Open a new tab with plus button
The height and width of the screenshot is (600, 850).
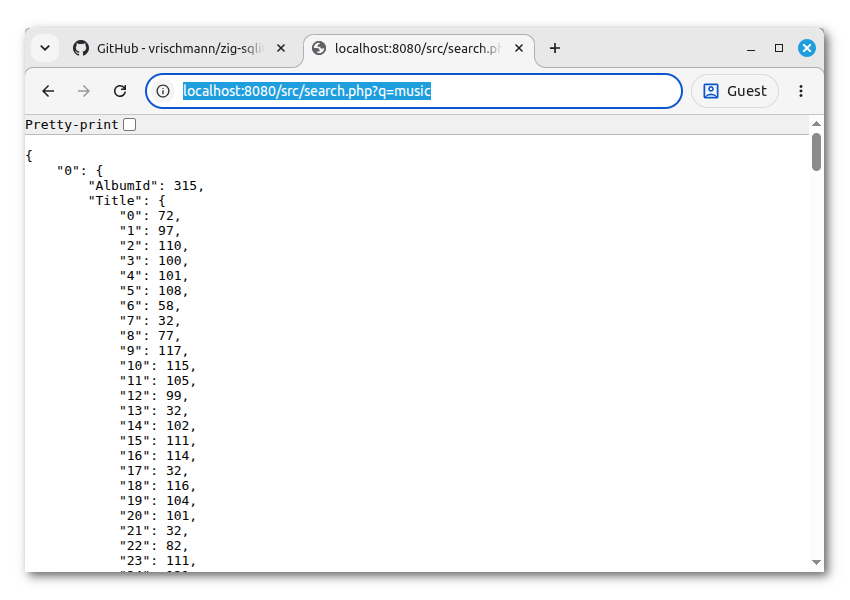point(555,48)
